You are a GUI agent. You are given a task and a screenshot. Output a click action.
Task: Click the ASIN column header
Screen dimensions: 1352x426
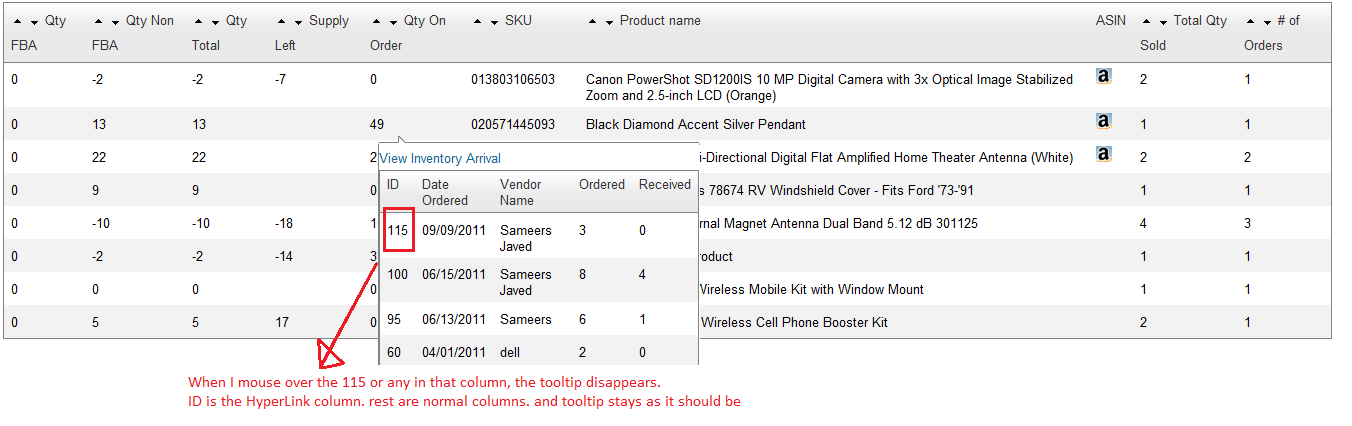1110,21
